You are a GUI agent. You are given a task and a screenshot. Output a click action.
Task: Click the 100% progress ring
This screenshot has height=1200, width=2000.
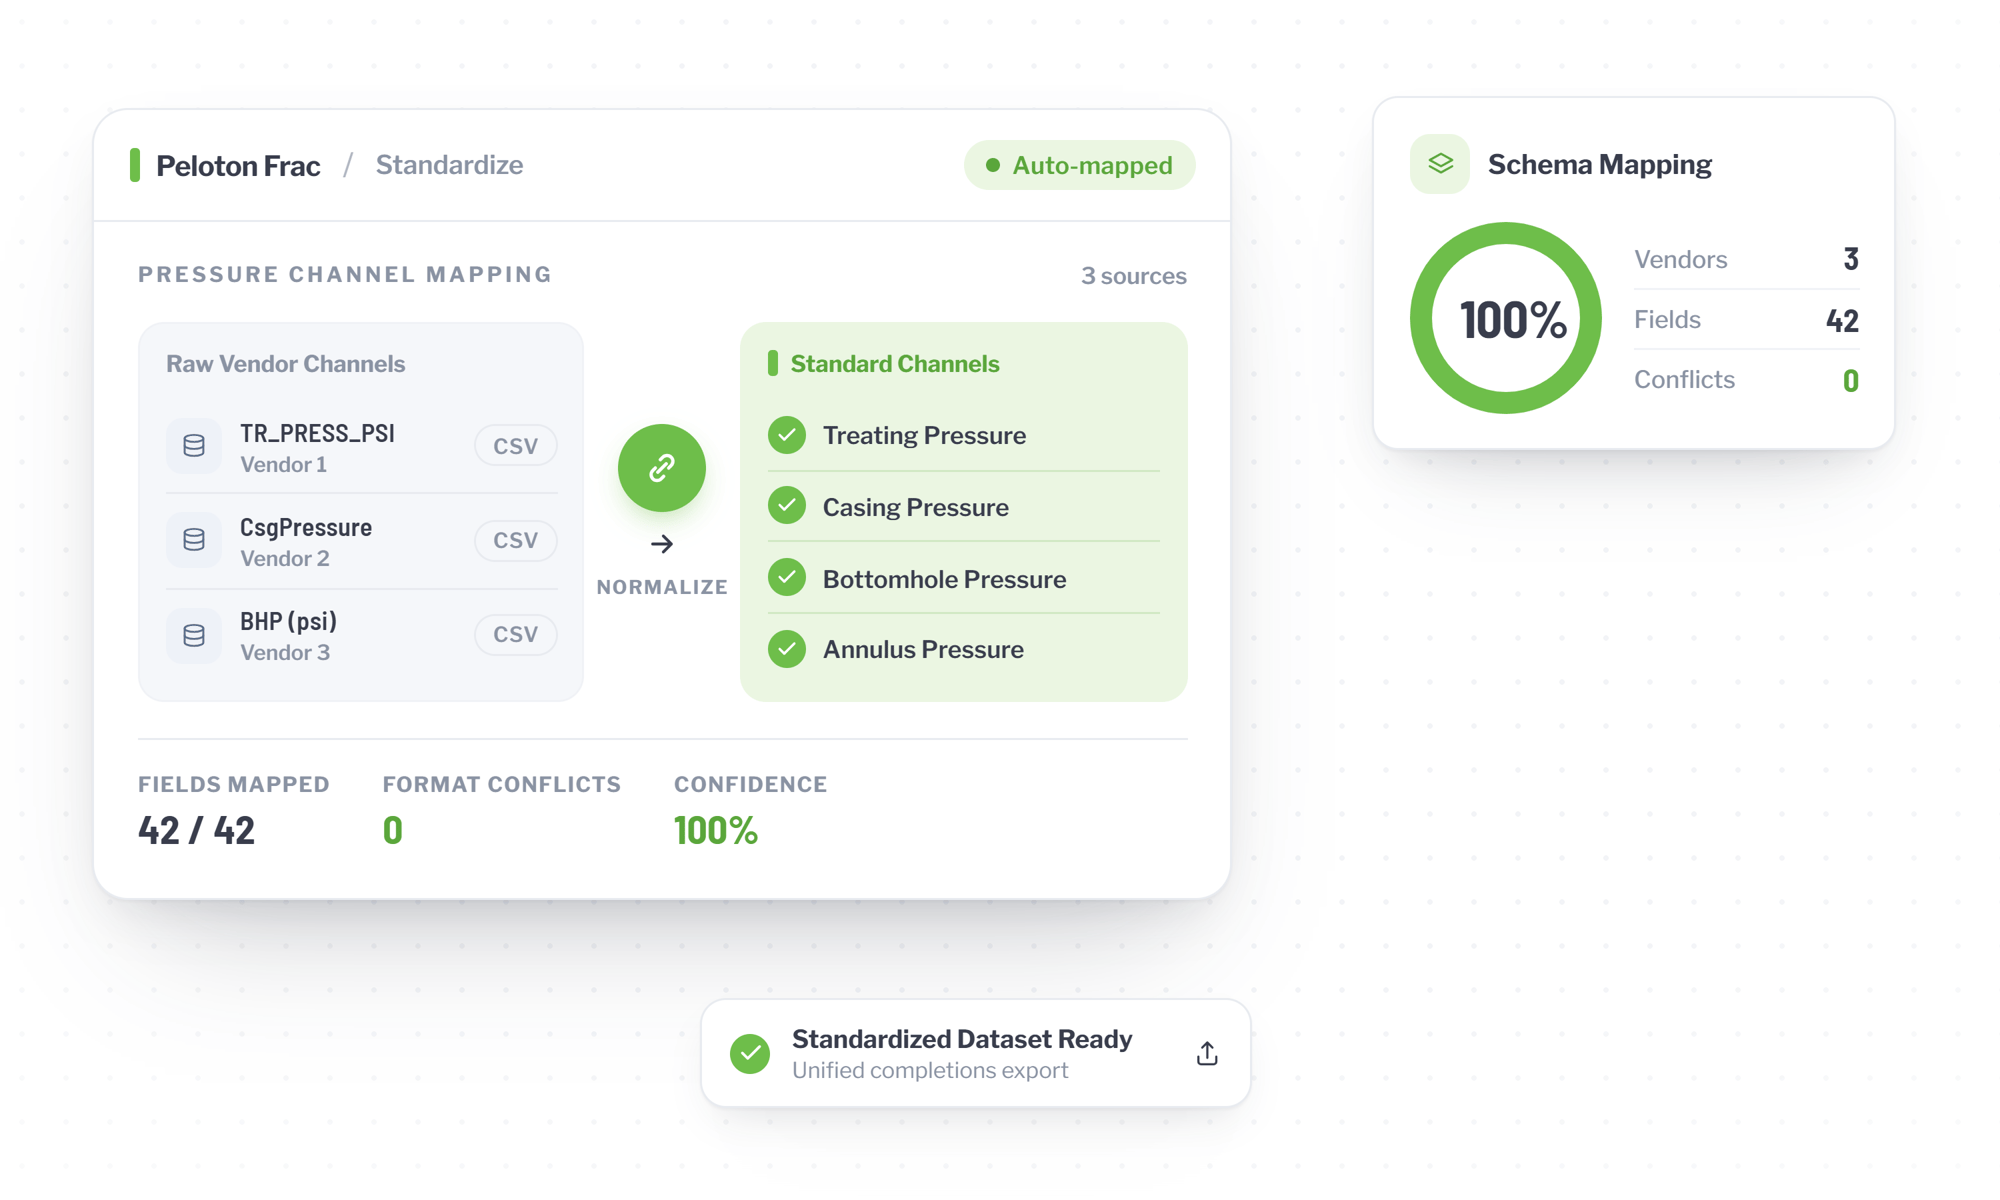click(x=1506, y=318)
